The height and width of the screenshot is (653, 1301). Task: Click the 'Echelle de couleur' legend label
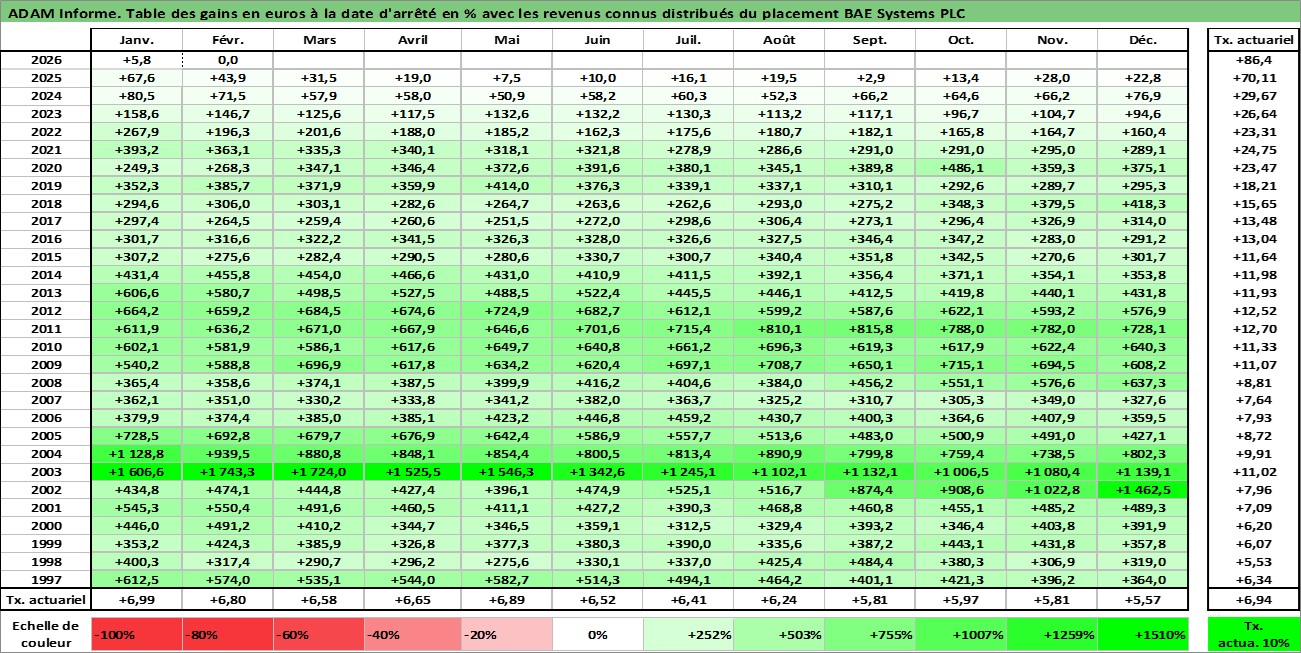tap(46, 634)
